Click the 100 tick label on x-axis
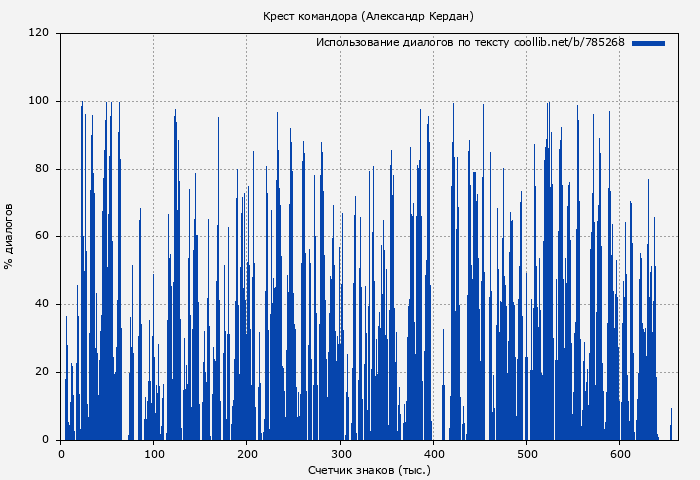 (x=154, y=453)
